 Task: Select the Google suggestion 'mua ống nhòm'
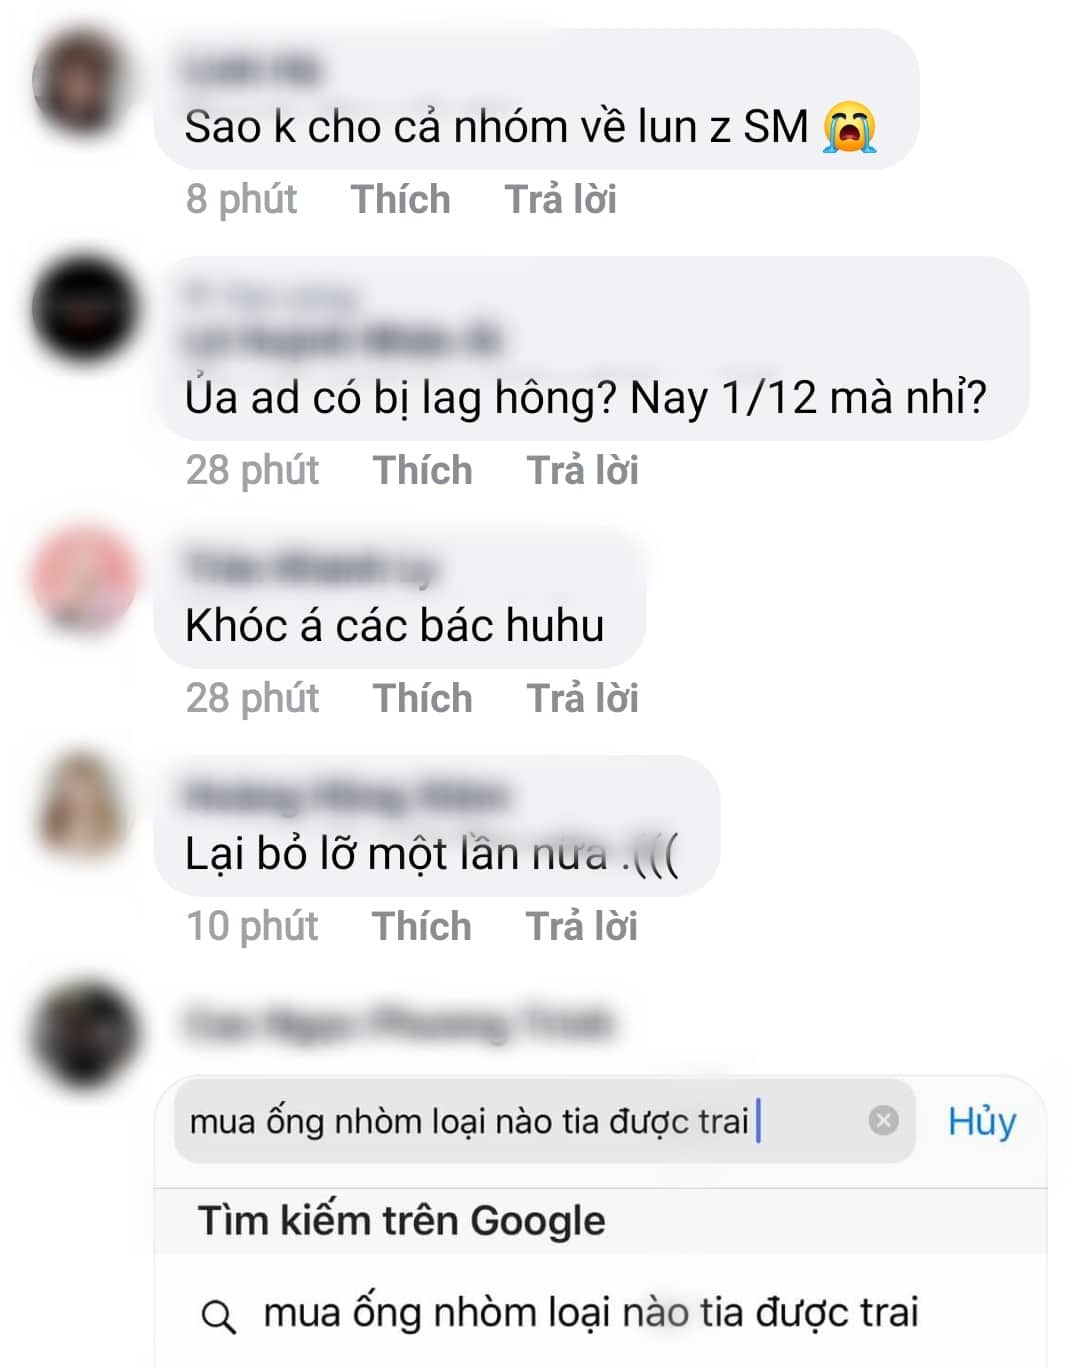600,1313
